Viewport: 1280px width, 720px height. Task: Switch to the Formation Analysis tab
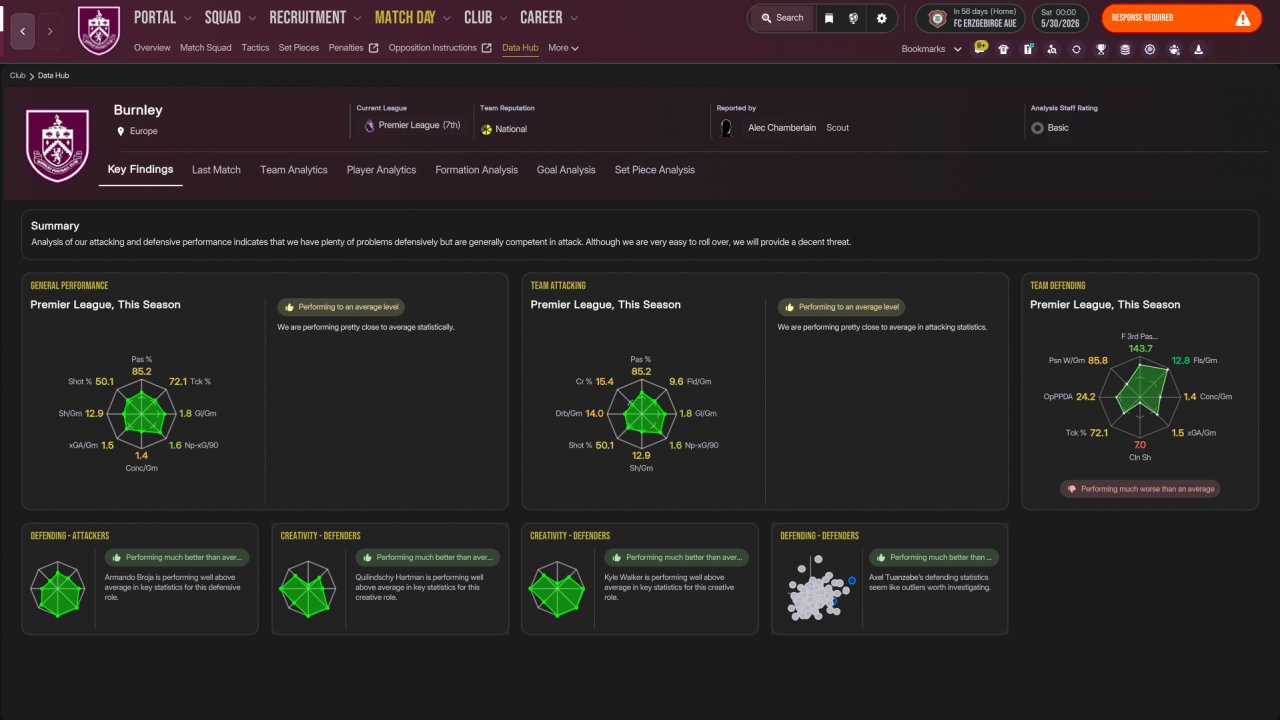click(x=476, y=170)
